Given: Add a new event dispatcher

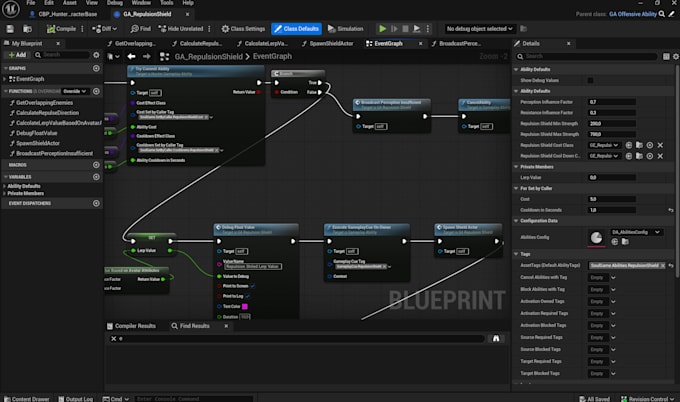Looking at the screenshot, I should (x=96, y=203).
